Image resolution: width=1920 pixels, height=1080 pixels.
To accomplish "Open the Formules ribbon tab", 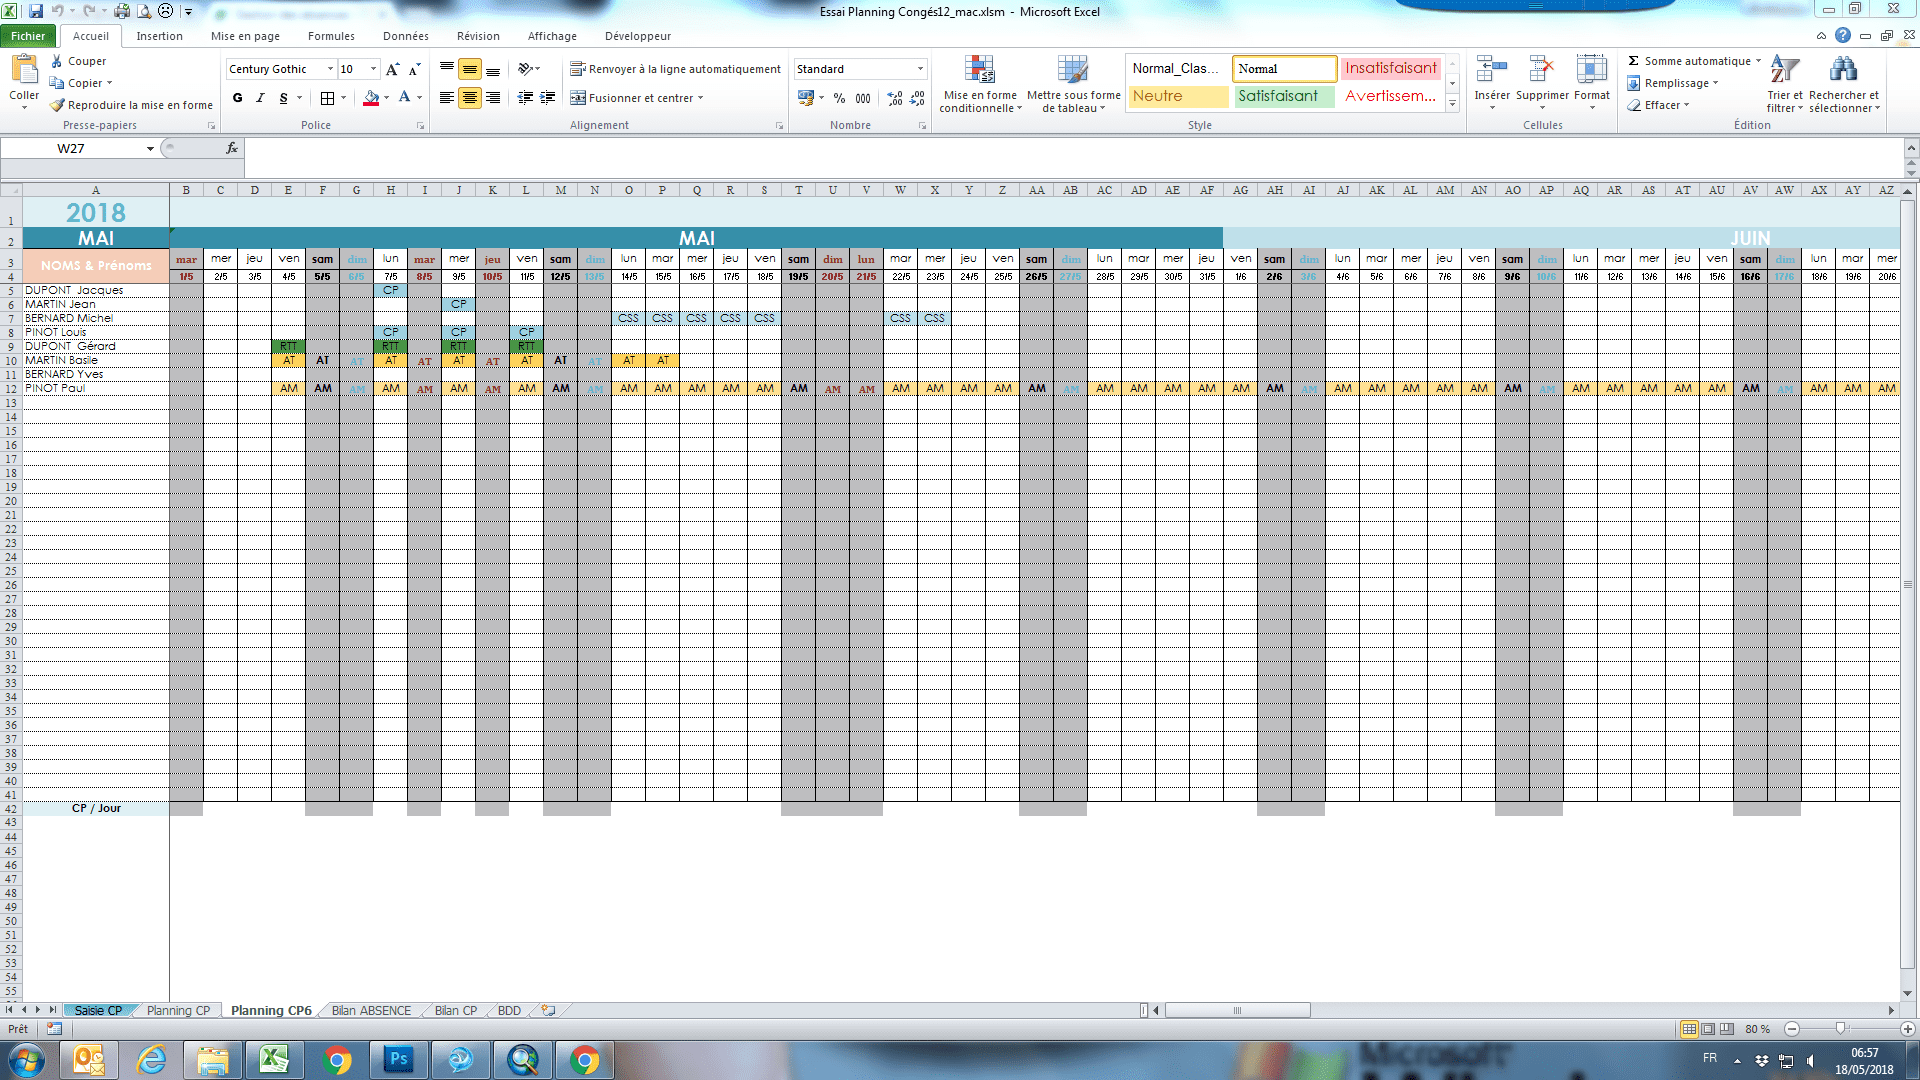I will click(331, 36).
